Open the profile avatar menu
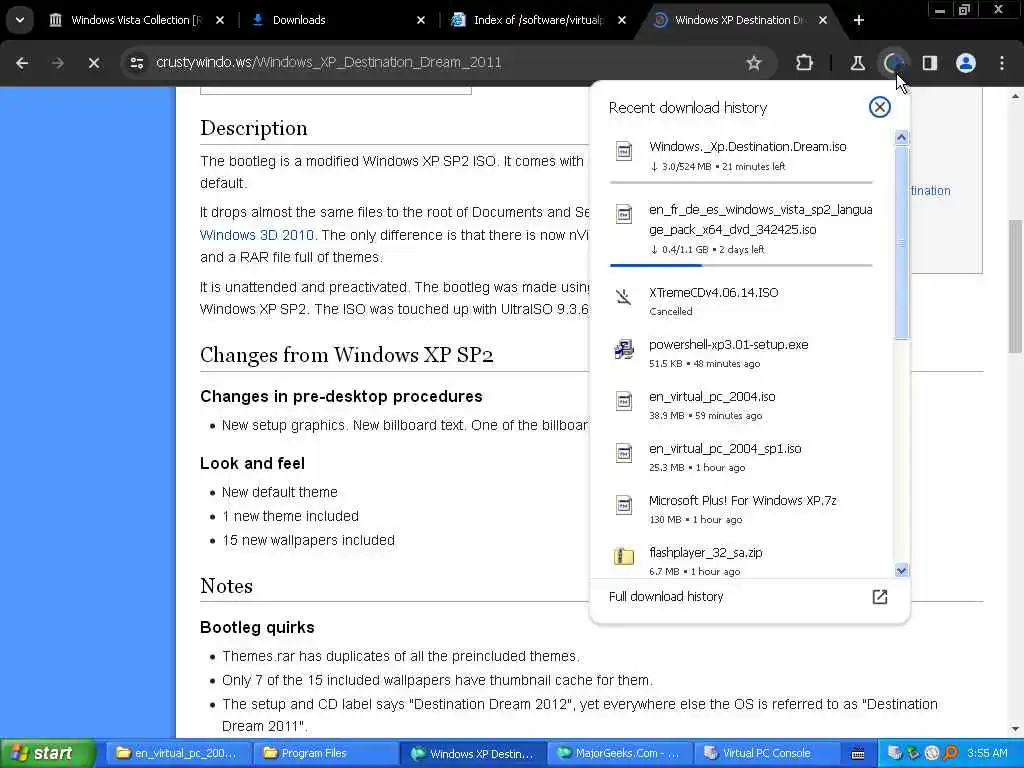The width and height of the screenshot is (1024, 768). tap(966, 63)
